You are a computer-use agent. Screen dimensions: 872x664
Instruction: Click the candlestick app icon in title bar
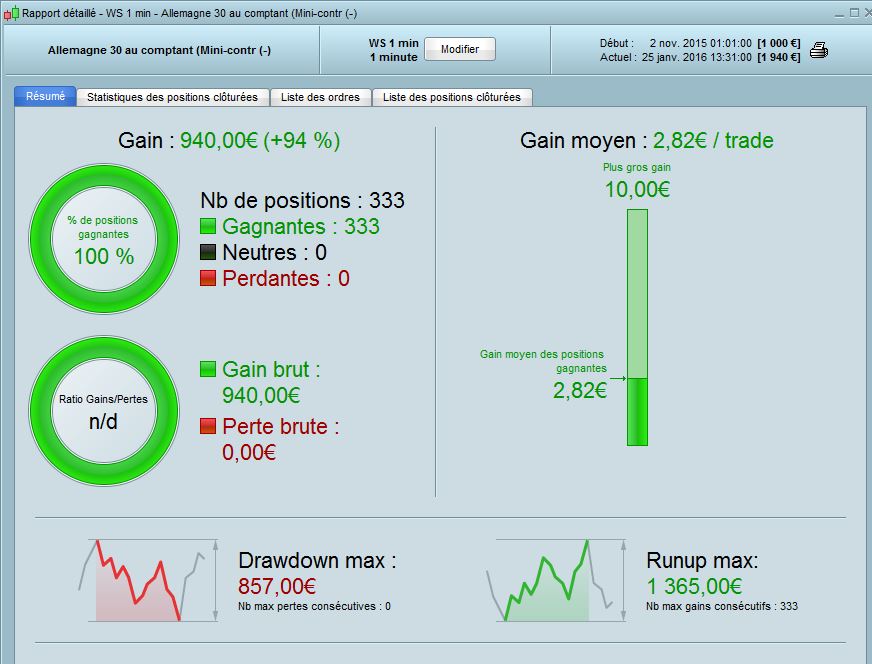coord(11,13)
